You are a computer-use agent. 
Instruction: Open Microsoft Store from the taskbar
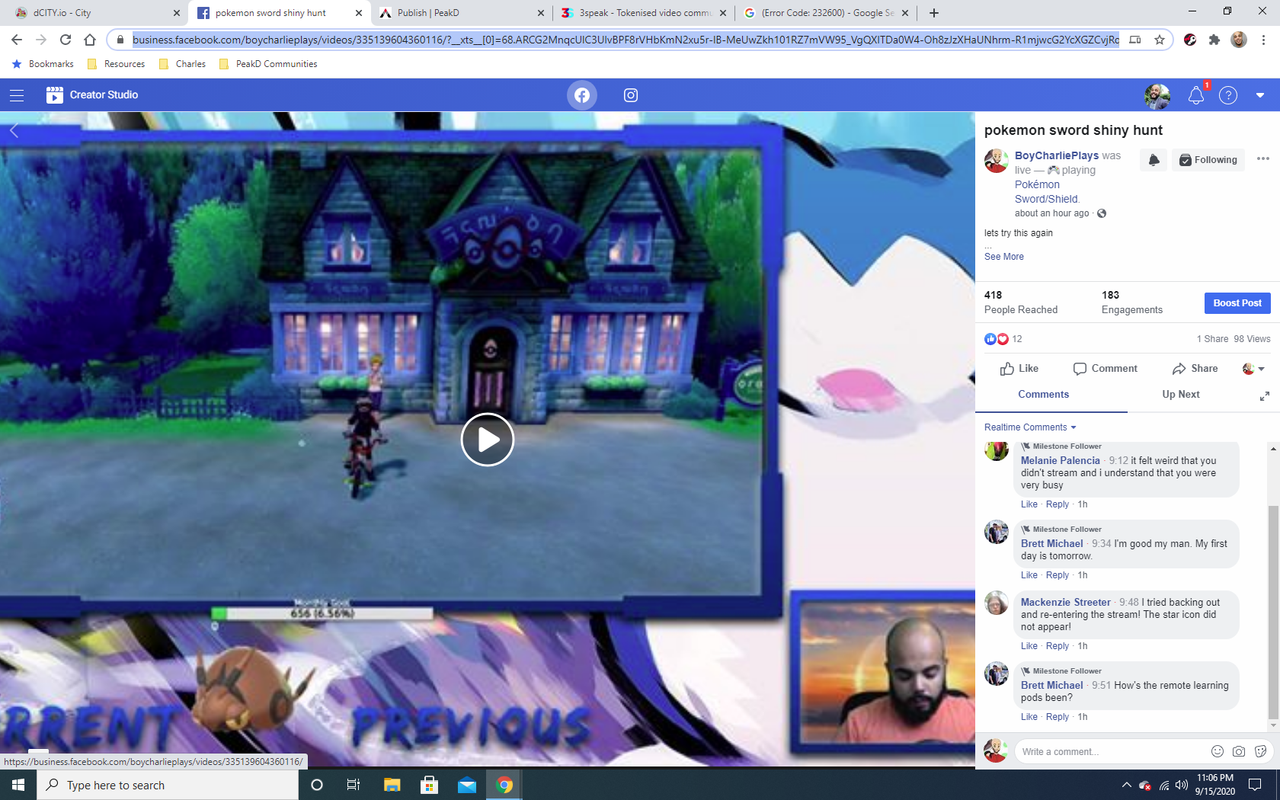point(429,785)
